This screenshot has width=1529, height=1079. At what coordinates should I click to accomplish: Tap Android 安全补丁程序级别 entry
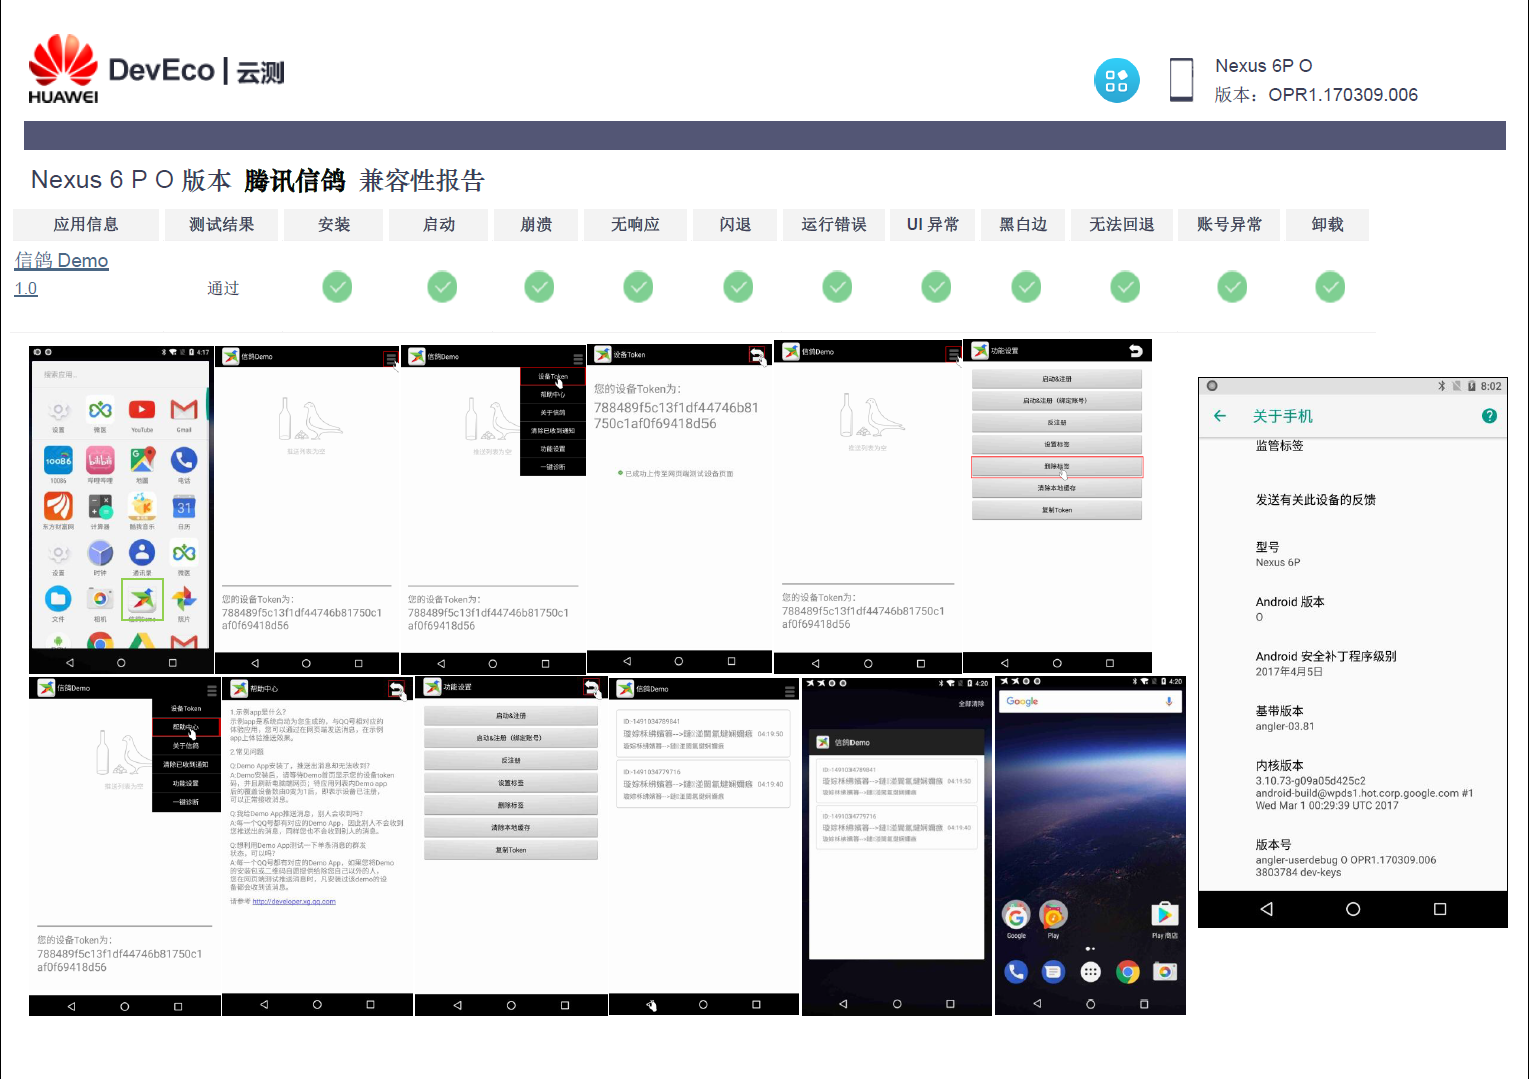pyautogui.click(x=1326, y=664)
